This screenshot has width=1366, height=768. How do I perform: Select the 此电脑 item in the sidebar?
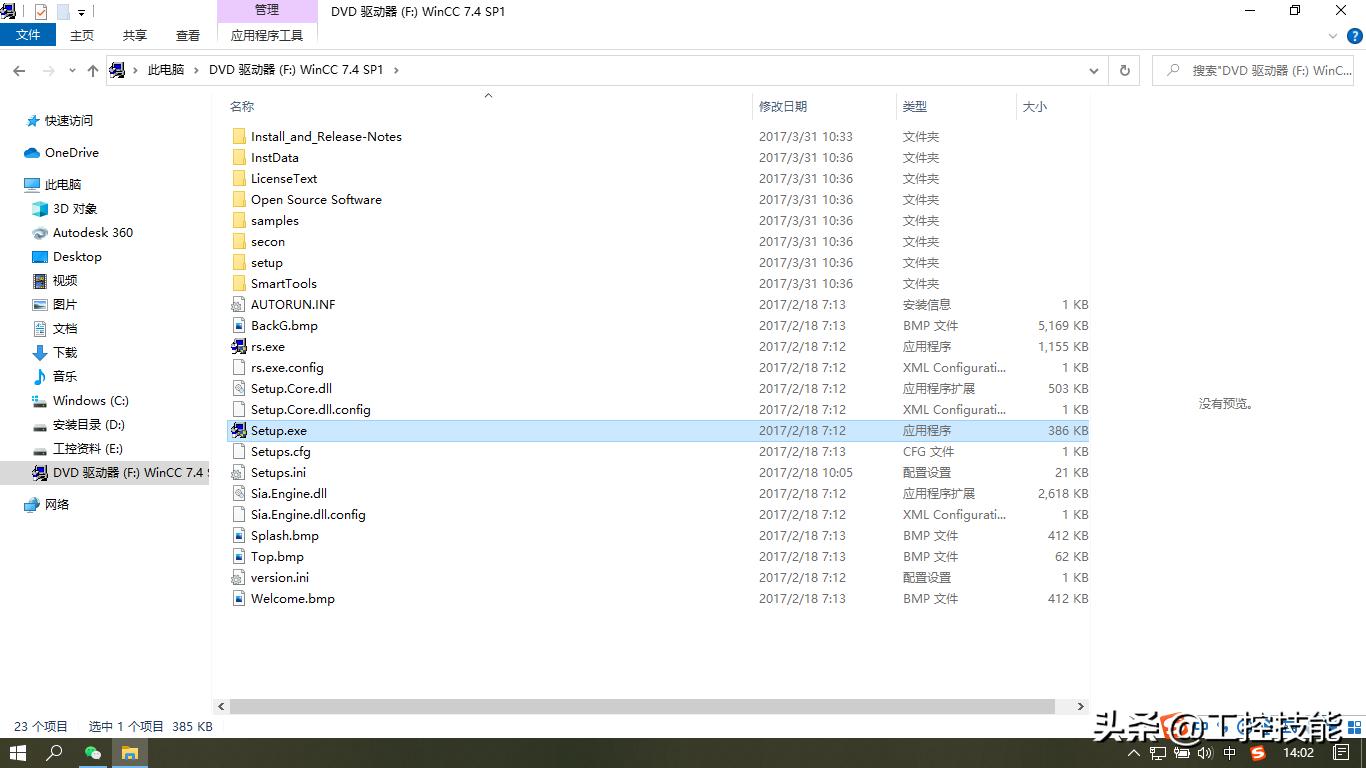pyautogui.click(x=63, y=184)
